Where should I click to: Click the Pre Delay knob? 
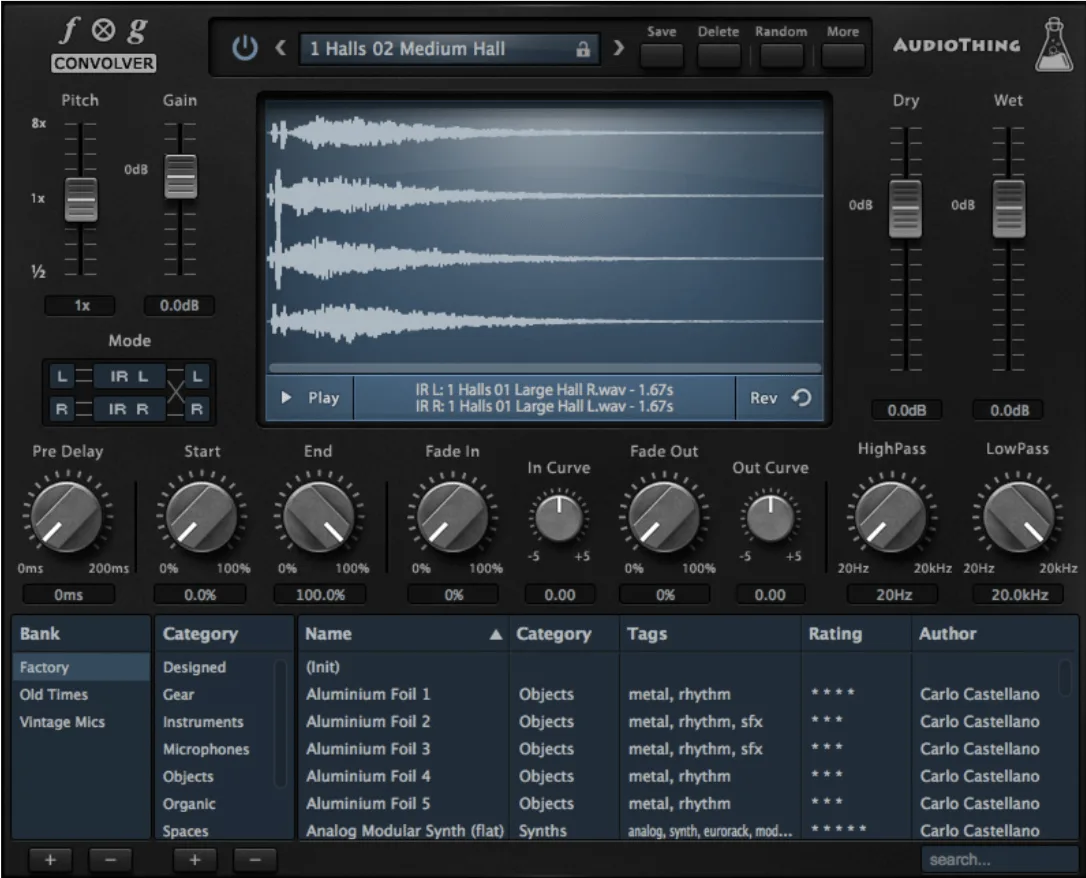(x=67, y=517)
